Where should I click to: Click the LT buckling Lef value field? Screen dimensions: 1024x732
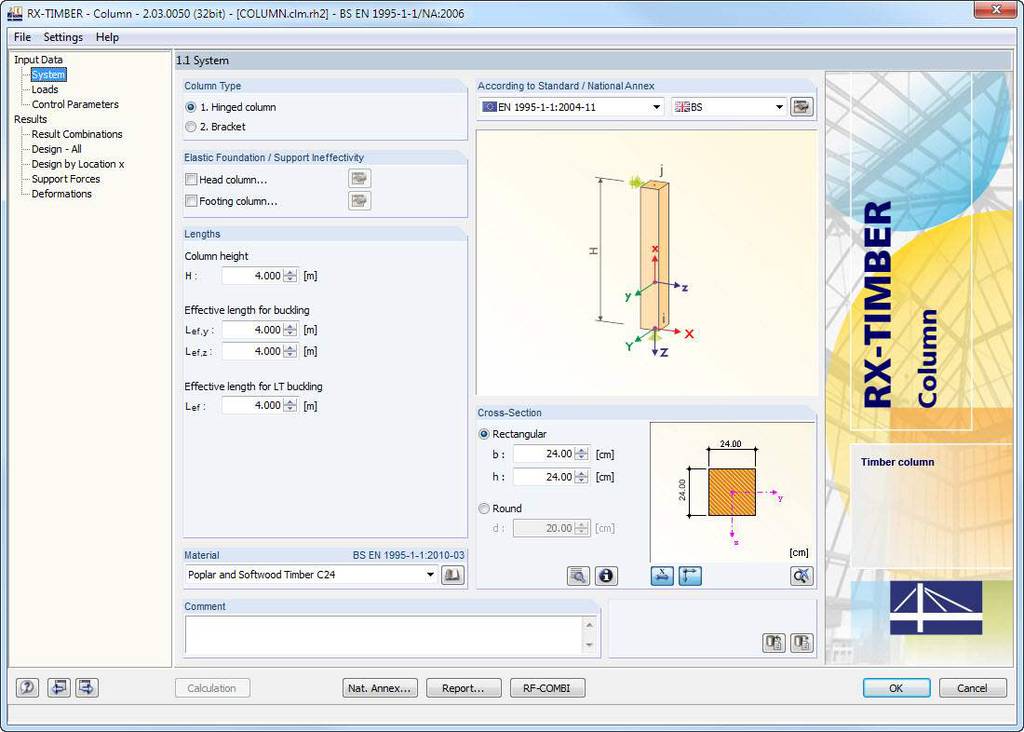click(252, 406)
